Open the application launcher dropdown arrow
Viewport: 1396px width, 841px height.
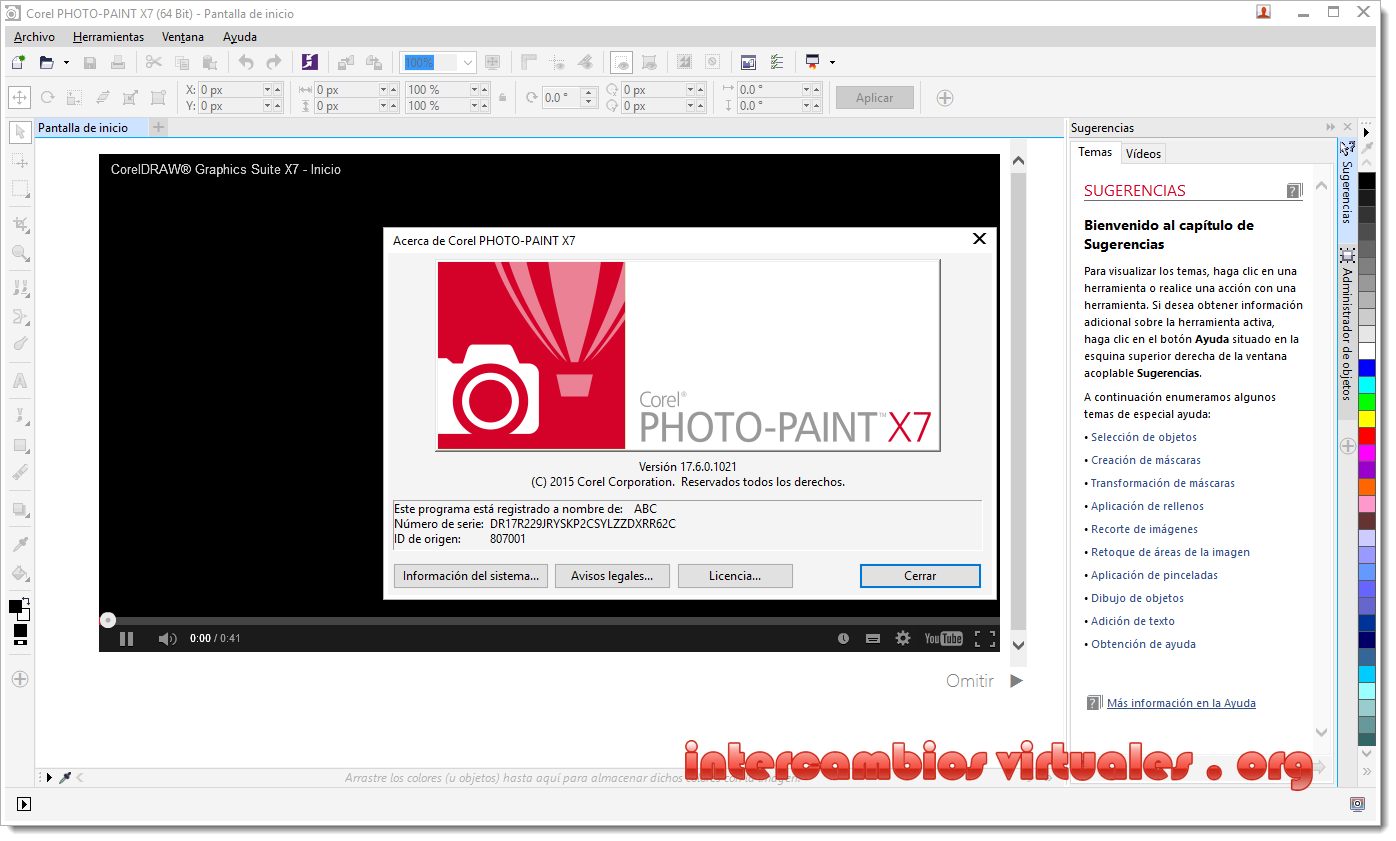pos(832,62)
